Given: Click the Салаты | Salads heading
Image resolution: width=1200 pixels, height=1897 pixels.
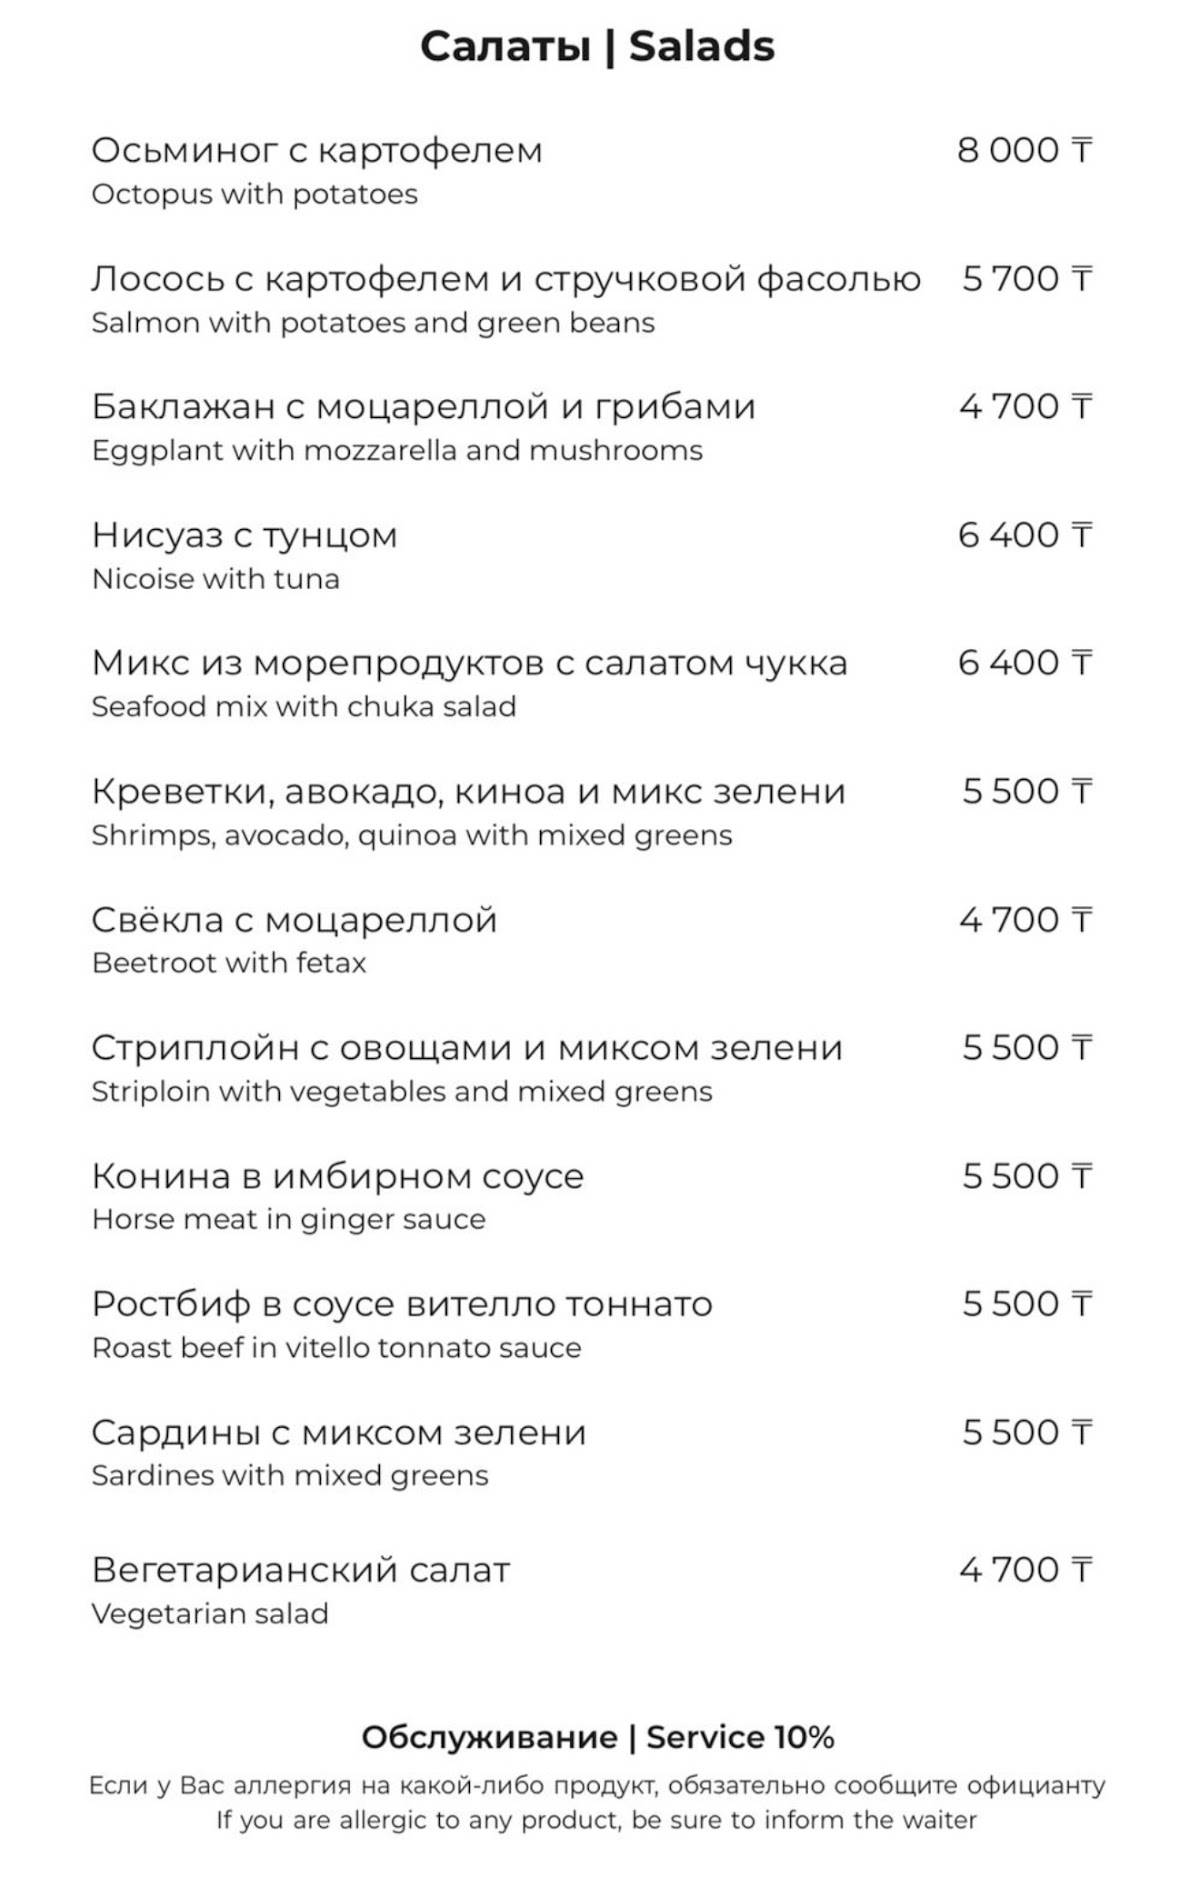Looking at the screenshot, I should pos(597,47).
